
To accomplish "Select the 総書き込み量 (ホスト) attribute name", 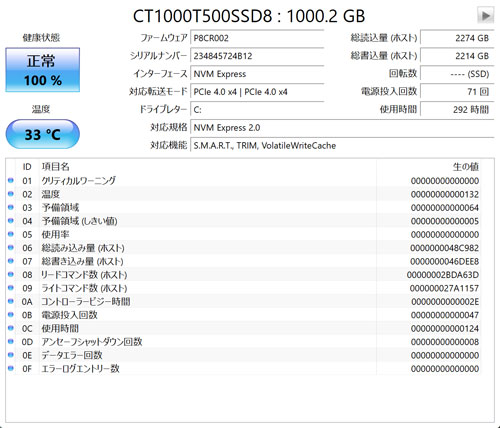I will coord(82,261).
